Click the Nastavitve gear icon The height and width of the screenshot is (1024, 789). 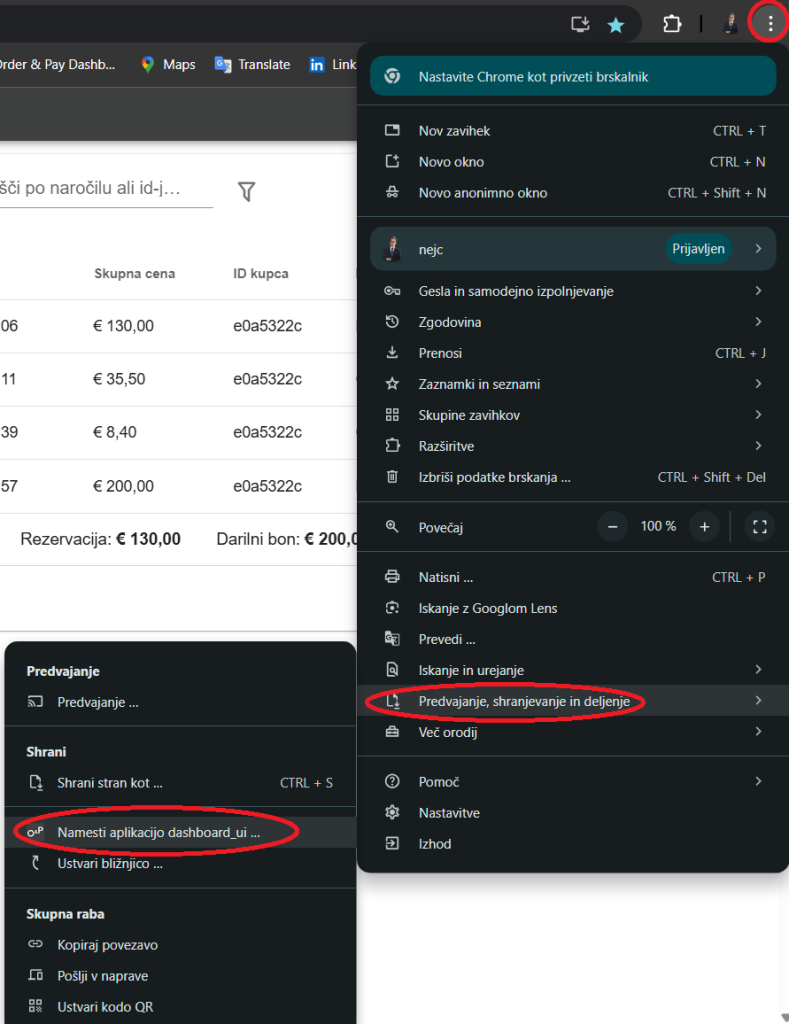tap(392, 812)
